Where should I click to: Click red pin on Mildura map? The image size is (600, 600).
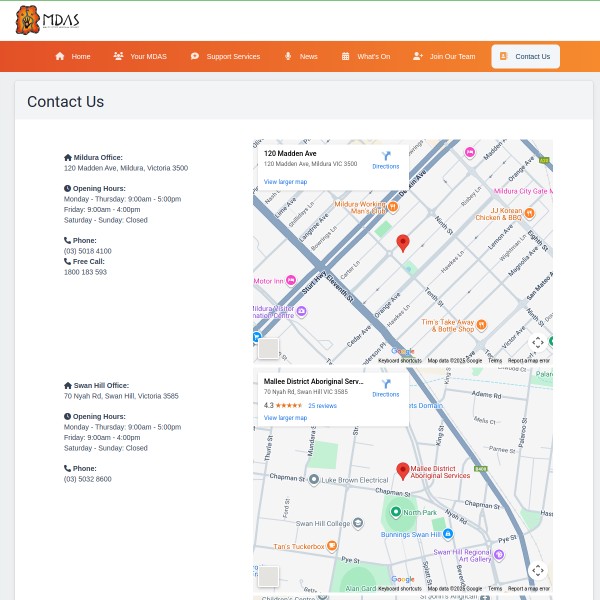[403, 242]
